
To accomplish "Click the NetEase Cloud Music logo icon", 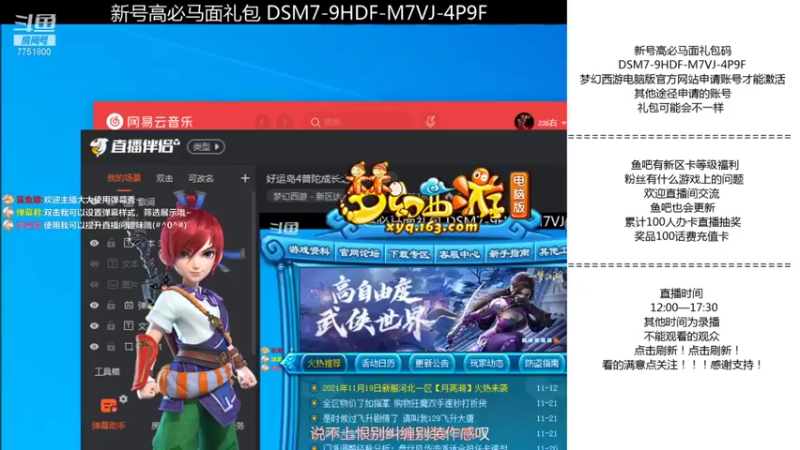I will (x=115, y=121).
